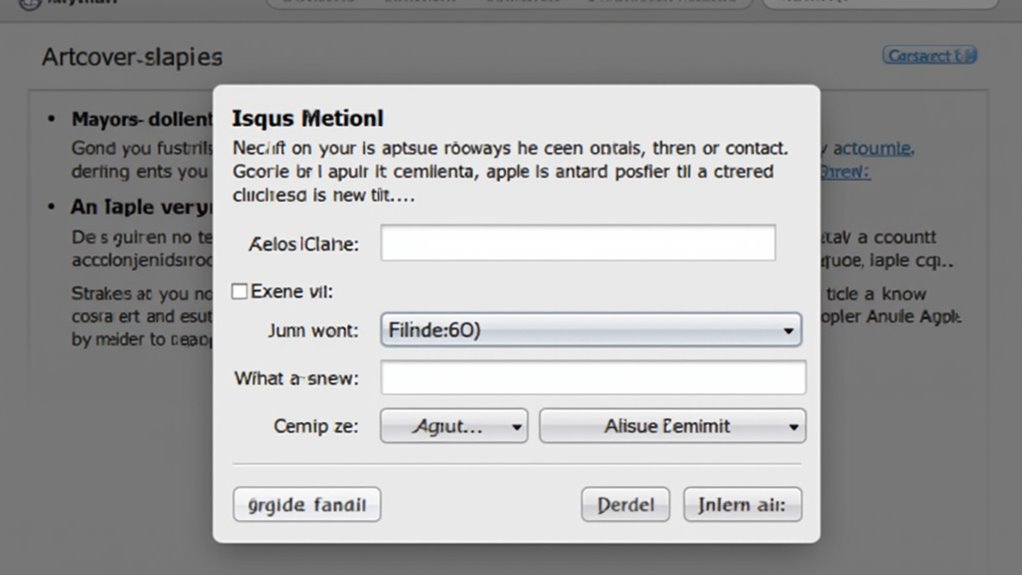Expand the Cemip ze Agiut... dropdown
1022x575 pixels.
pyautogui.click(x=454, y=426)
